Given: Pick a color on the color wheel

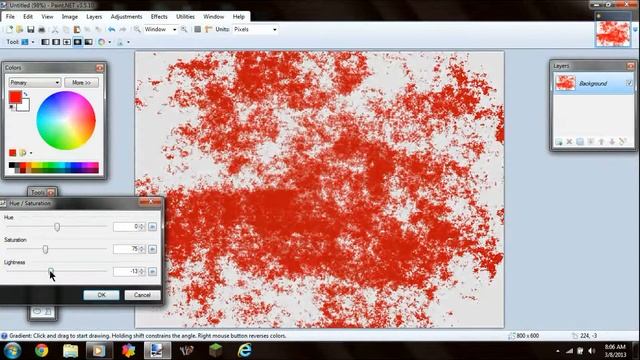Looking at the screenshot, I should (66, 120).
